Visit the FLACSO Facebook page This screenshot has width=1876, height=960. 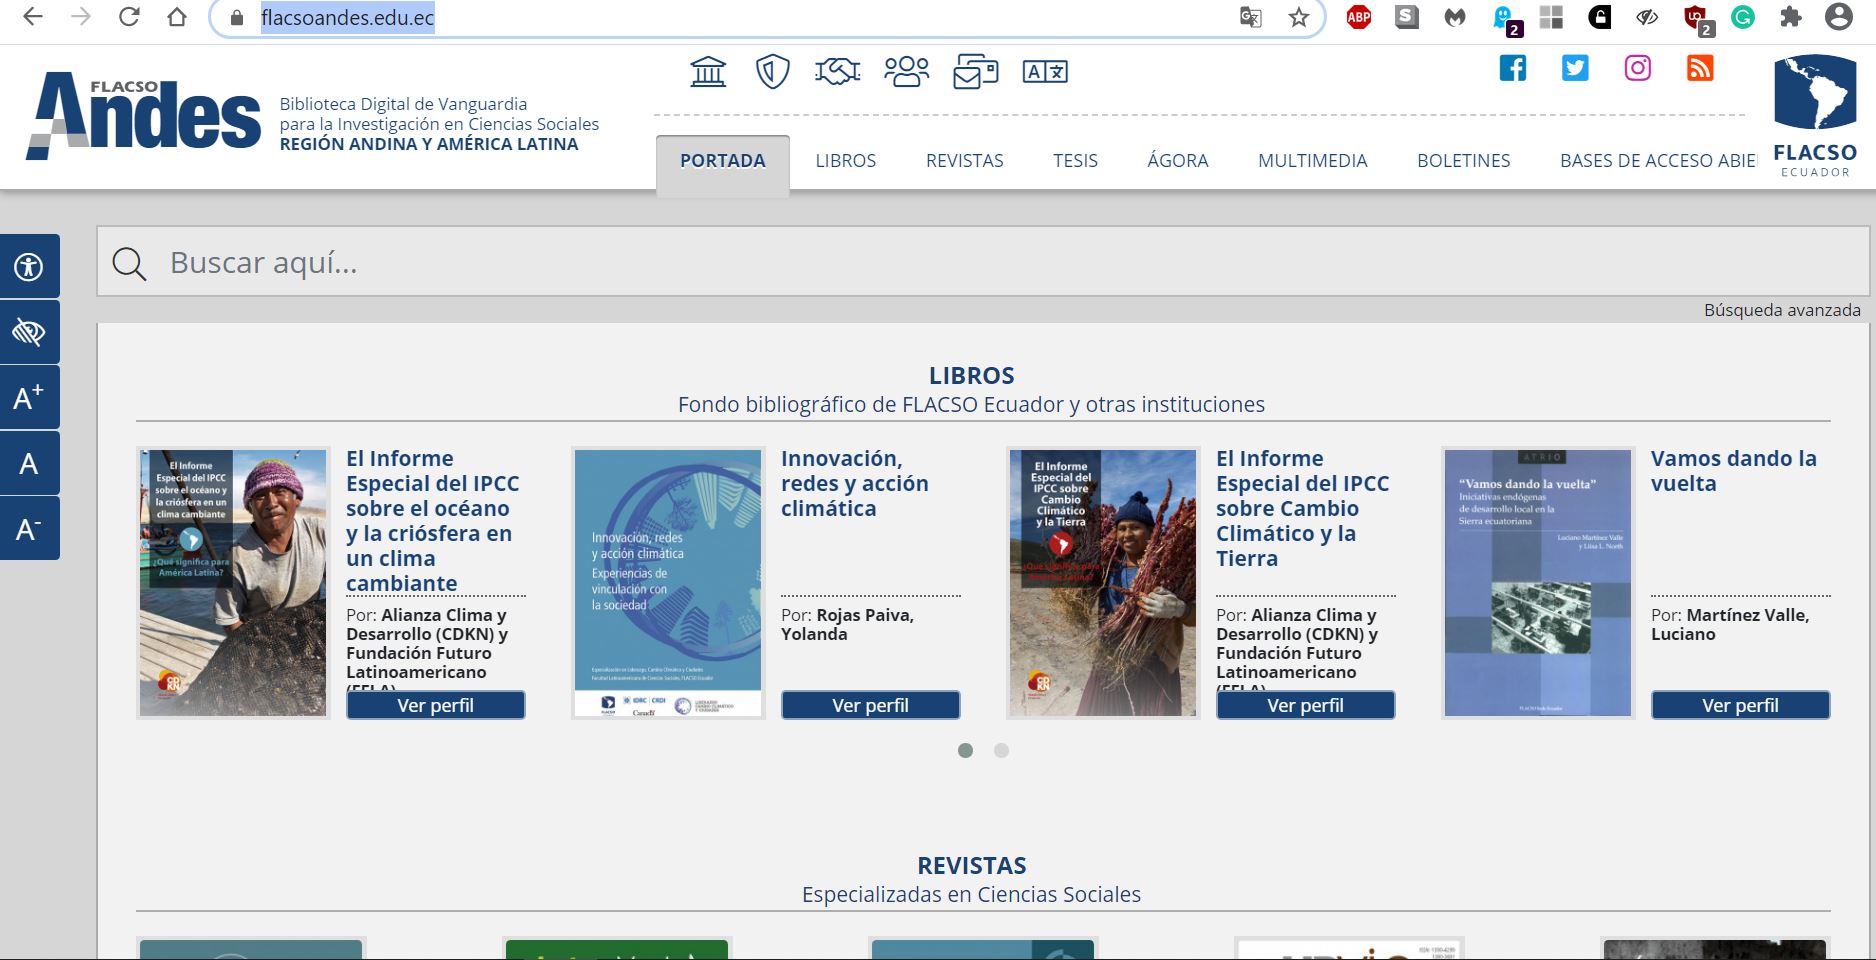[1512, 68]
